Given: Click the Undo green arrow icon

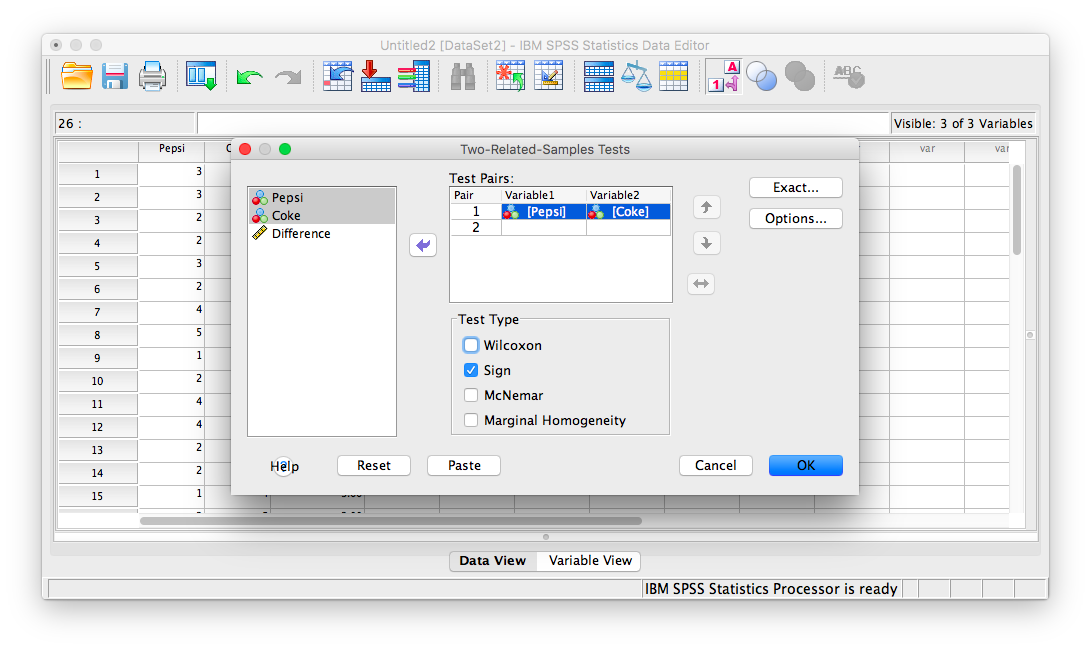Looking at the screenshot, I should tap(249, 77).
